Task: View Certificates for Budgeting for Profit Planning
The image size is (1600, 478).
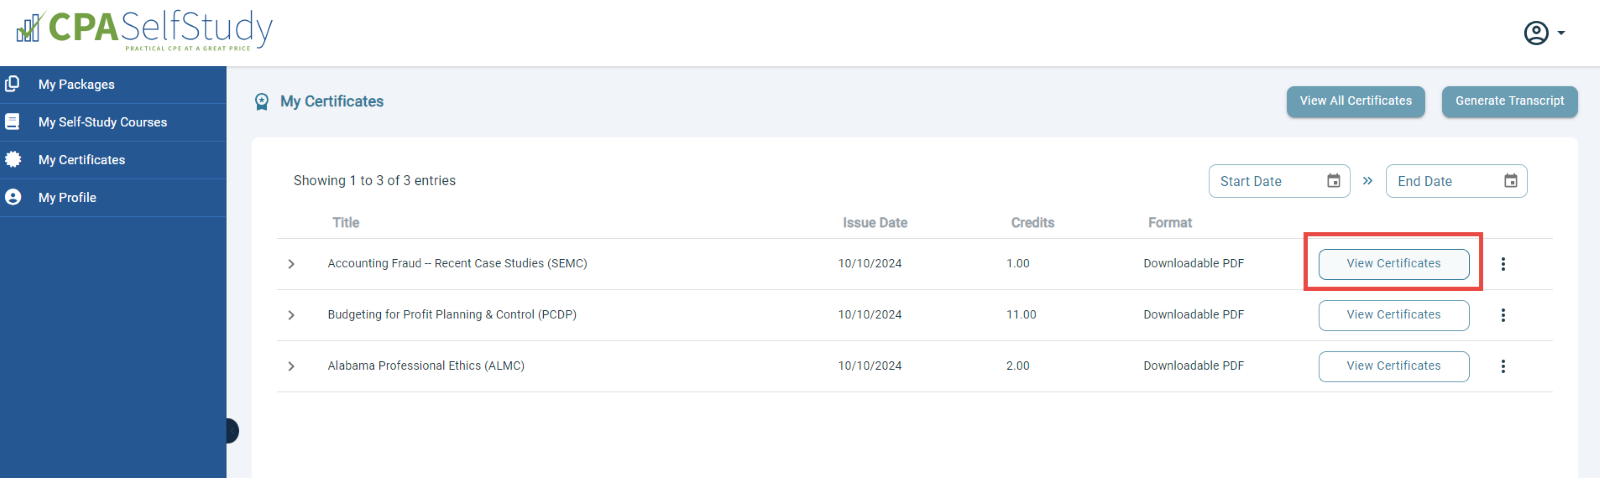Action: click(1394, 315)
